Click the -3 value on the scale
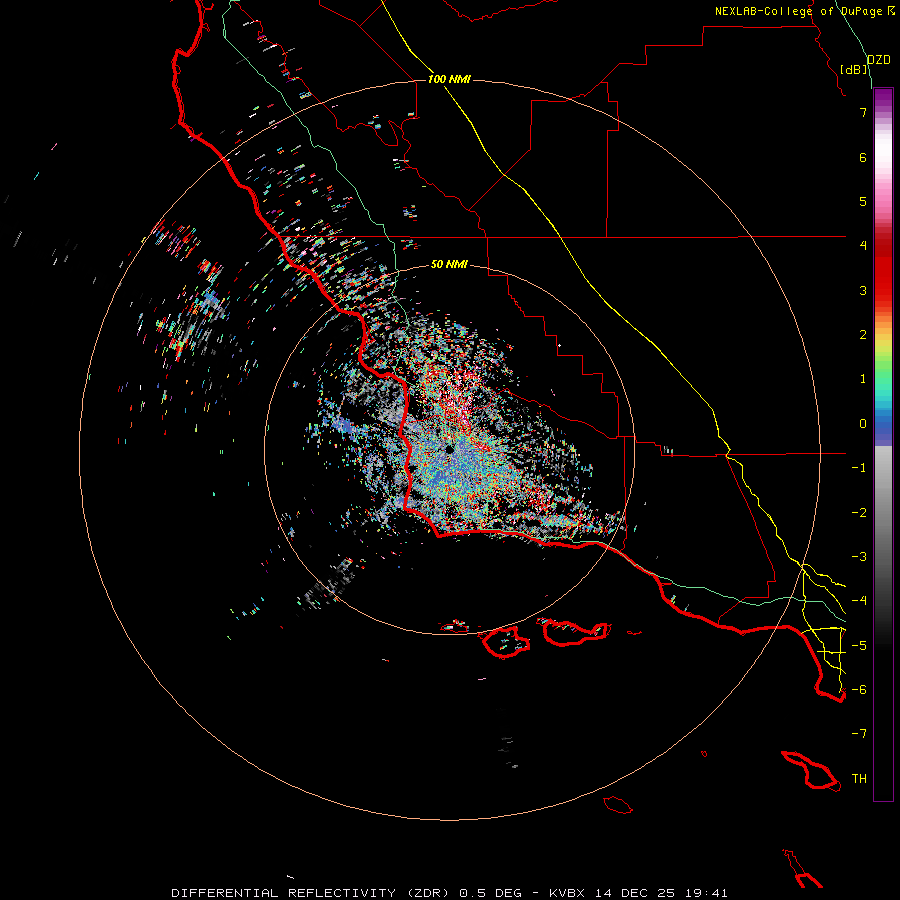This screenshot has width=900, height=900. (859, 557)
